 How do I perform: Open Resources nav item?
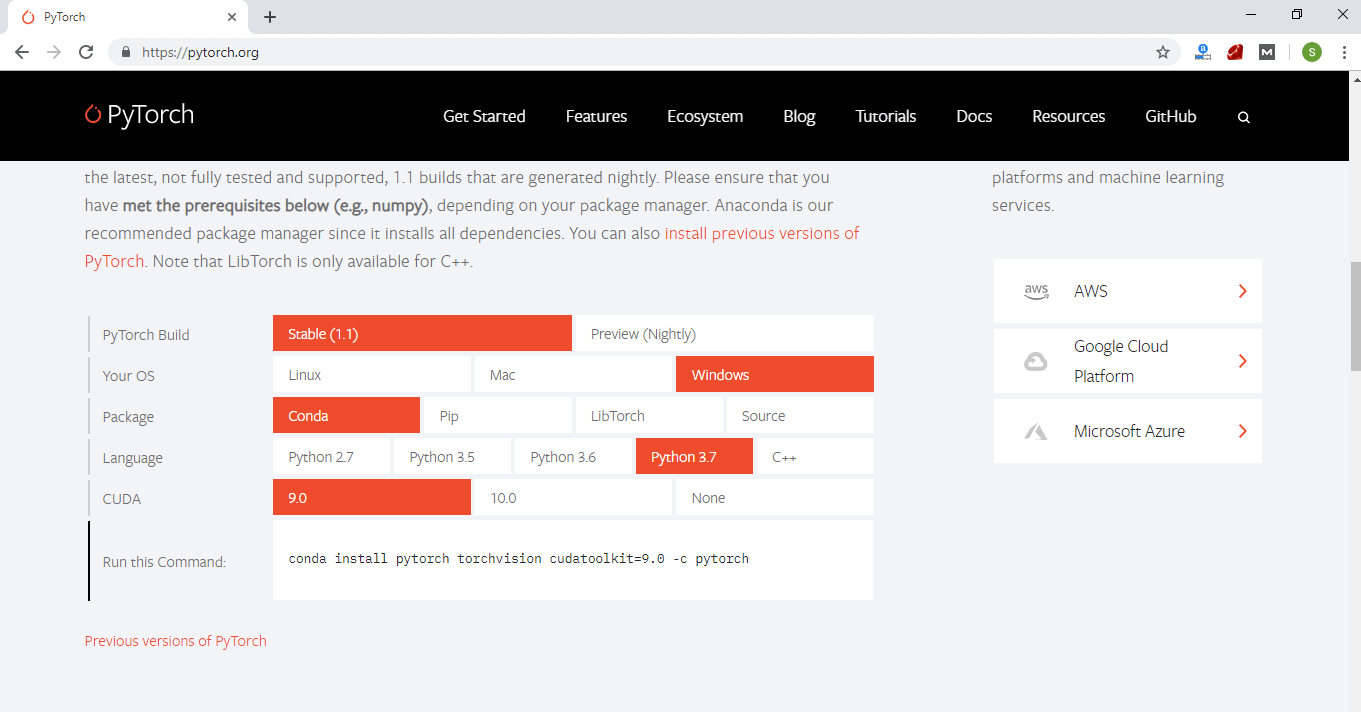tap(1069, 116)
